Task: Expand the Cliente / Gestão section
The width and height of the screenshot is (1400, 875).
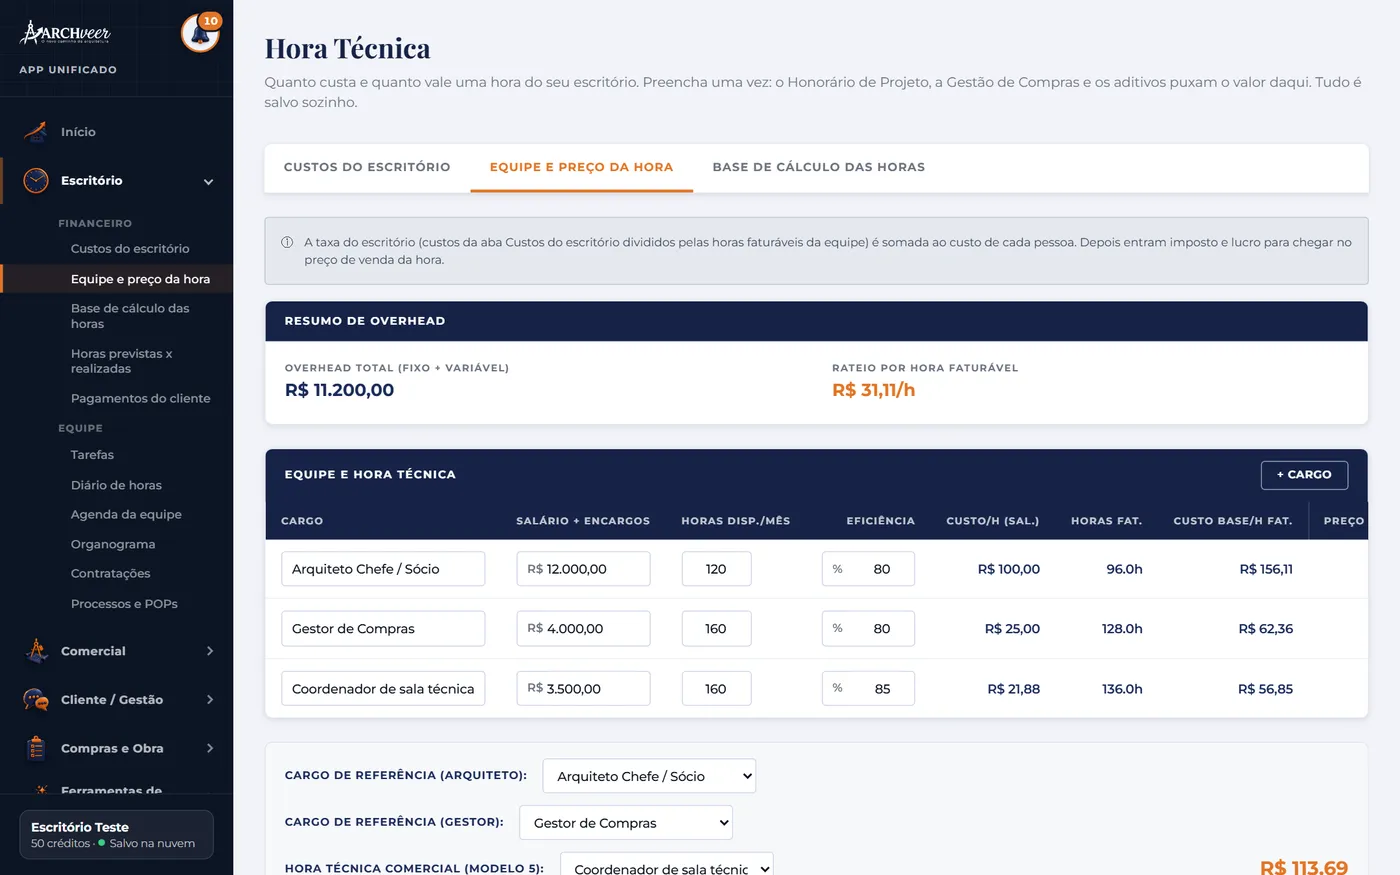Action: click(x=209, y=700)
